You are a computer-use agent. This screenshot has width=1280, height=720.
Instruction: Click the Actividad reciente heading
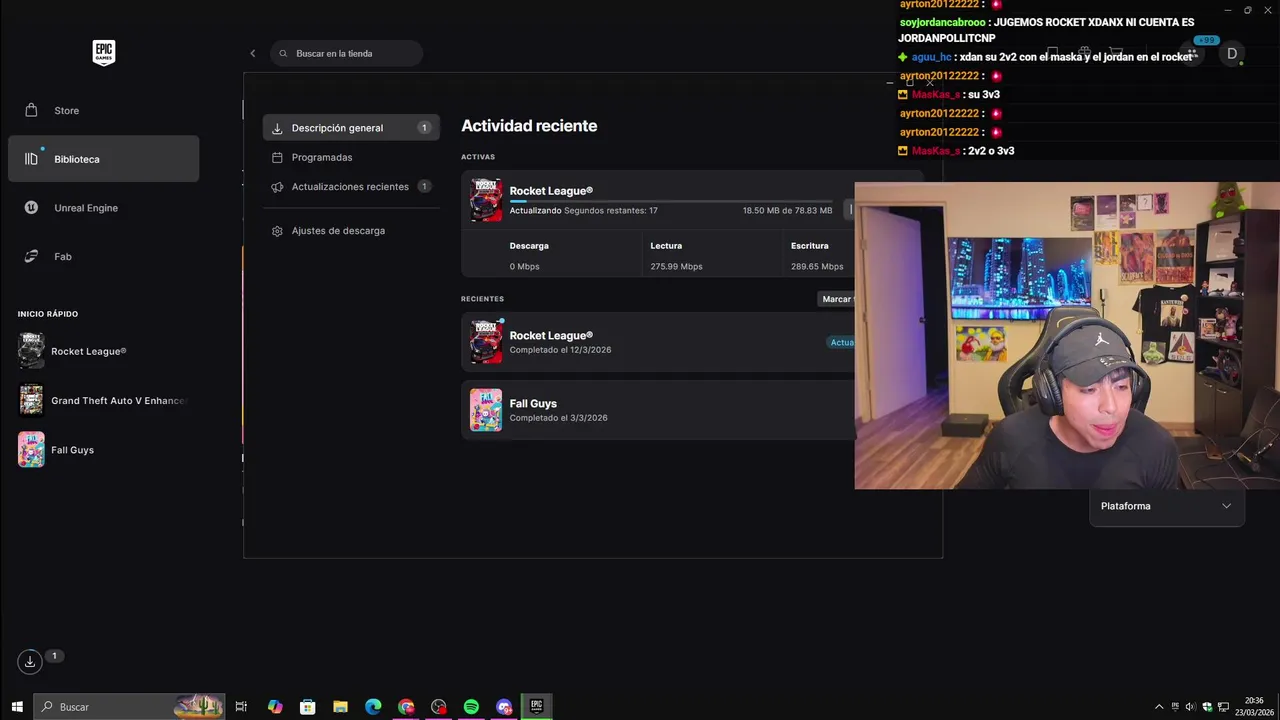pos(529,126)
